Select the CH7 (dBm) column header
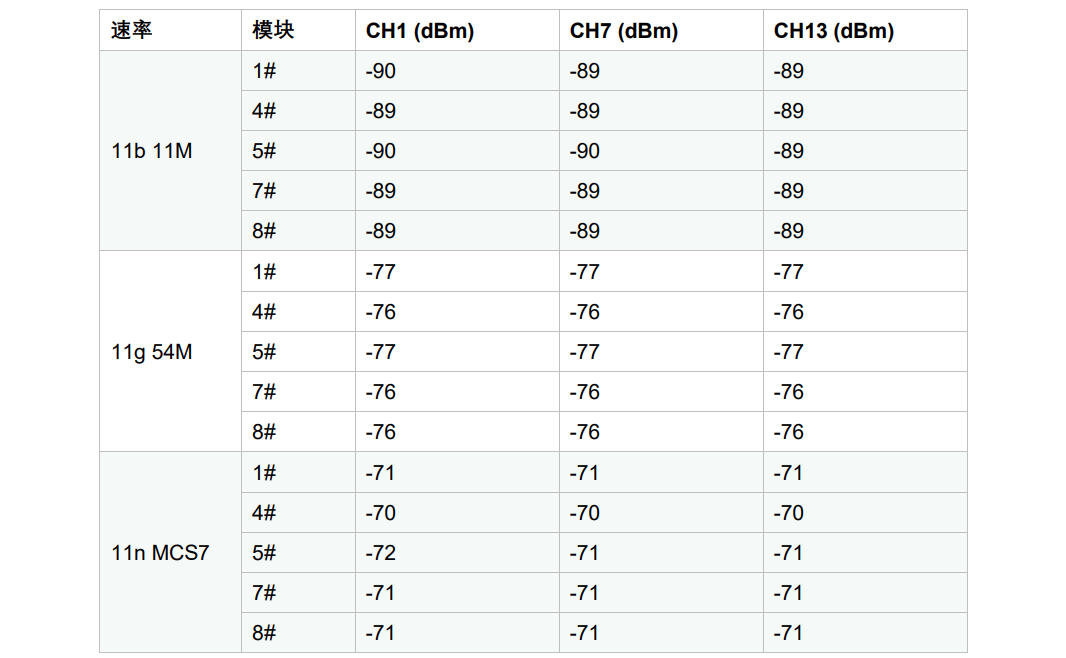 click(661, 31)
